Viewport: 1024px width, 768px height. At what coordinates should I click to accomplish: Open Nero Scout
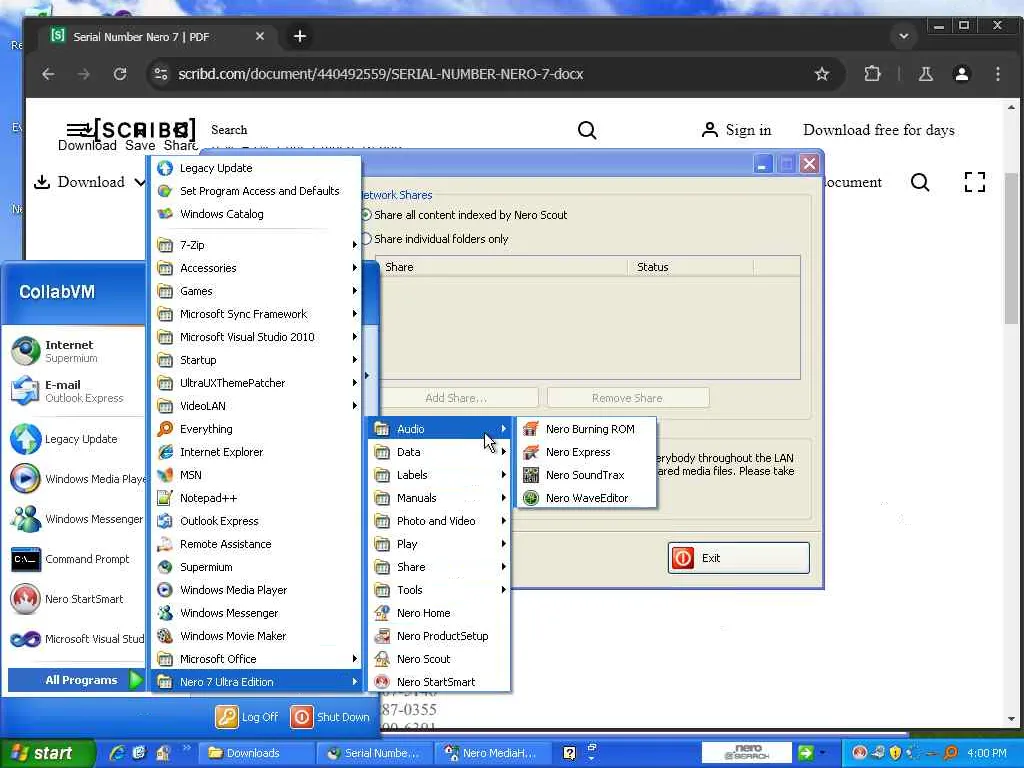point(438,659)
